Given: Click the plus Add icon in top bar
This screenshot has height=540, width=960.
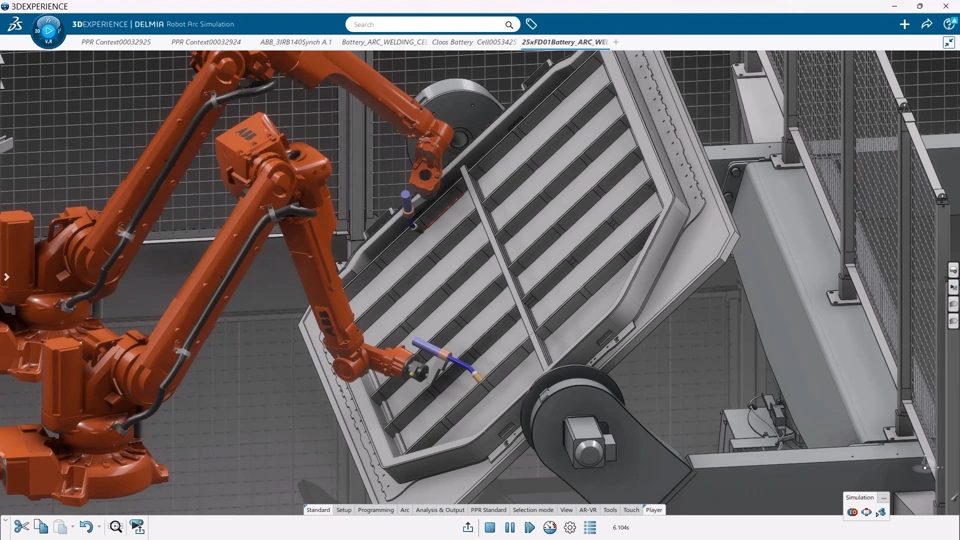Looking at the screenshot, I should coord(904,24).
